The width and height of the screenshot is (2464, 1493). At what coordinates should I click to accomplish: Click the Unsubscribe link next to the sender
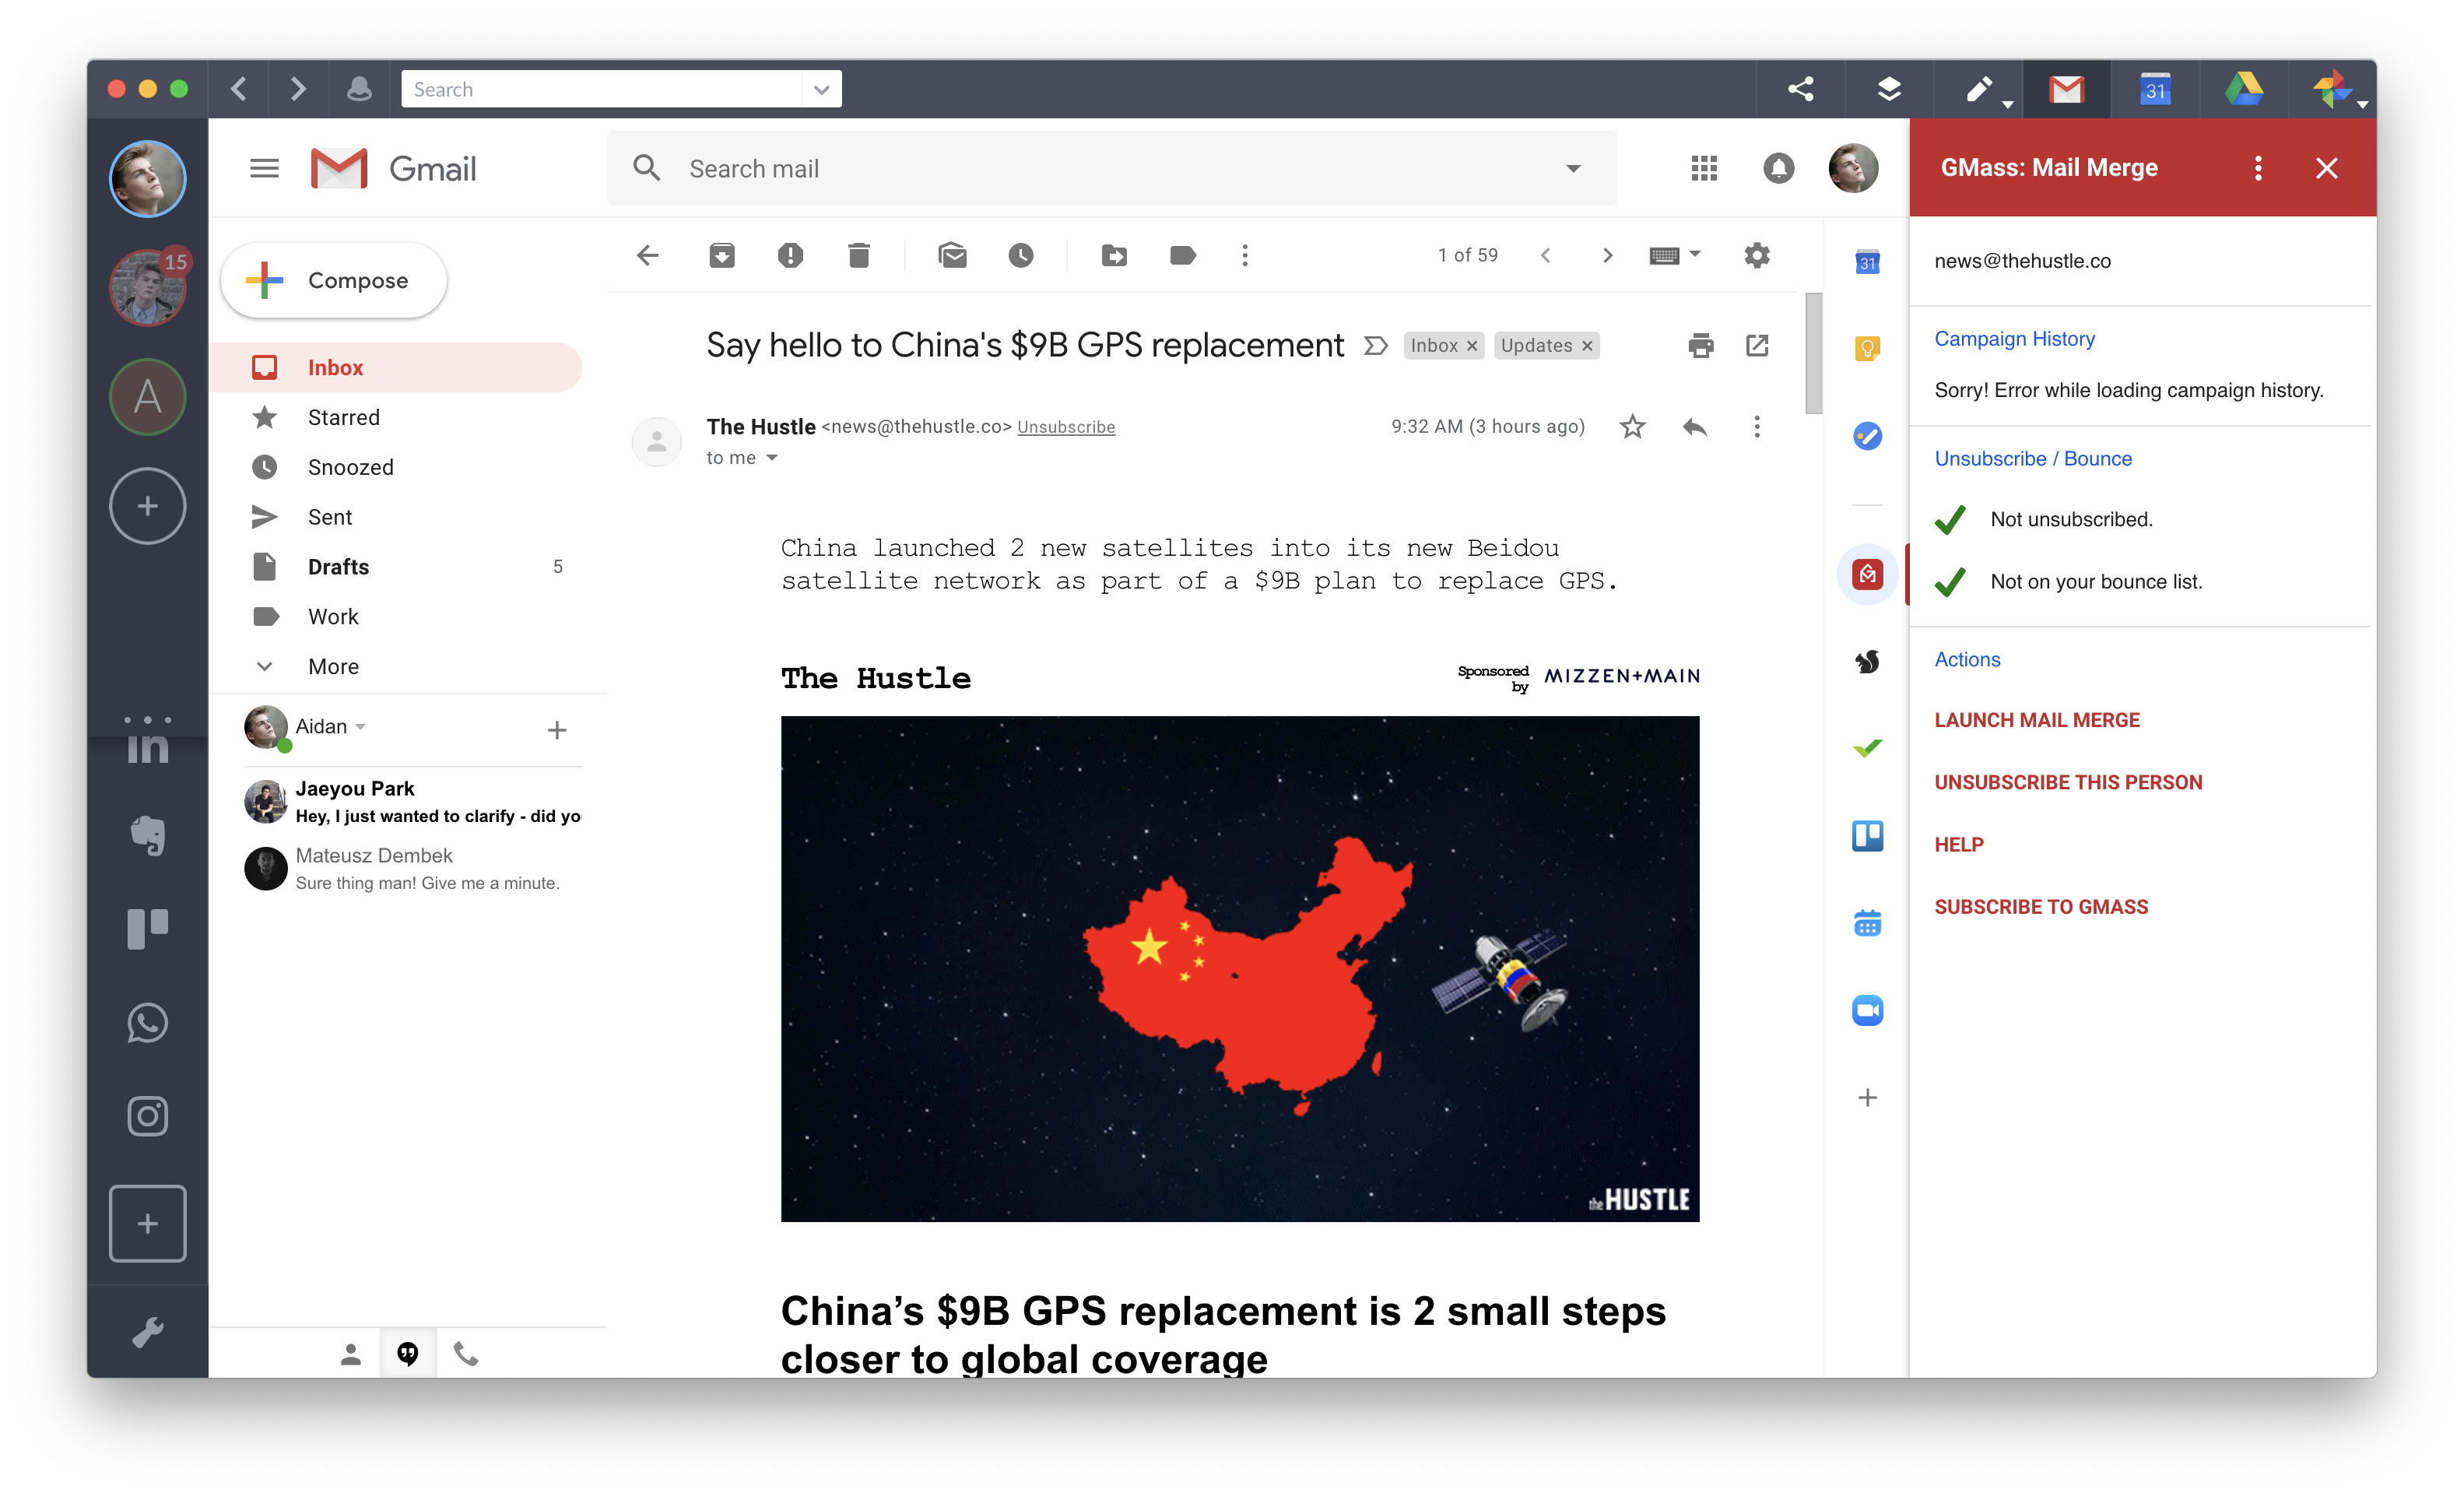coord(1065,427)
